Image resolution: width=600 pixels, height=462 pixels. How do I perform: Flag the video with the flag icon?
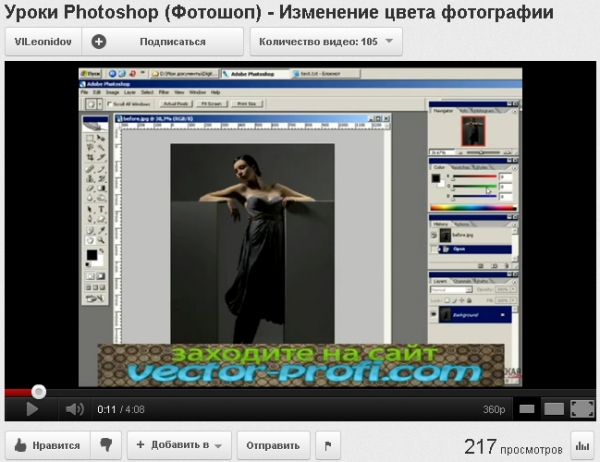pos(328,445)
